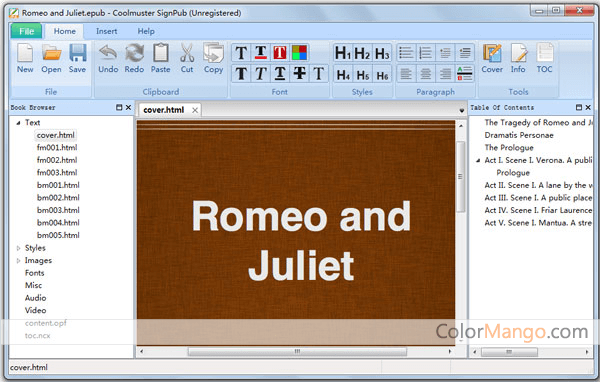Cut selection with the scissors icon

point(187,58)
